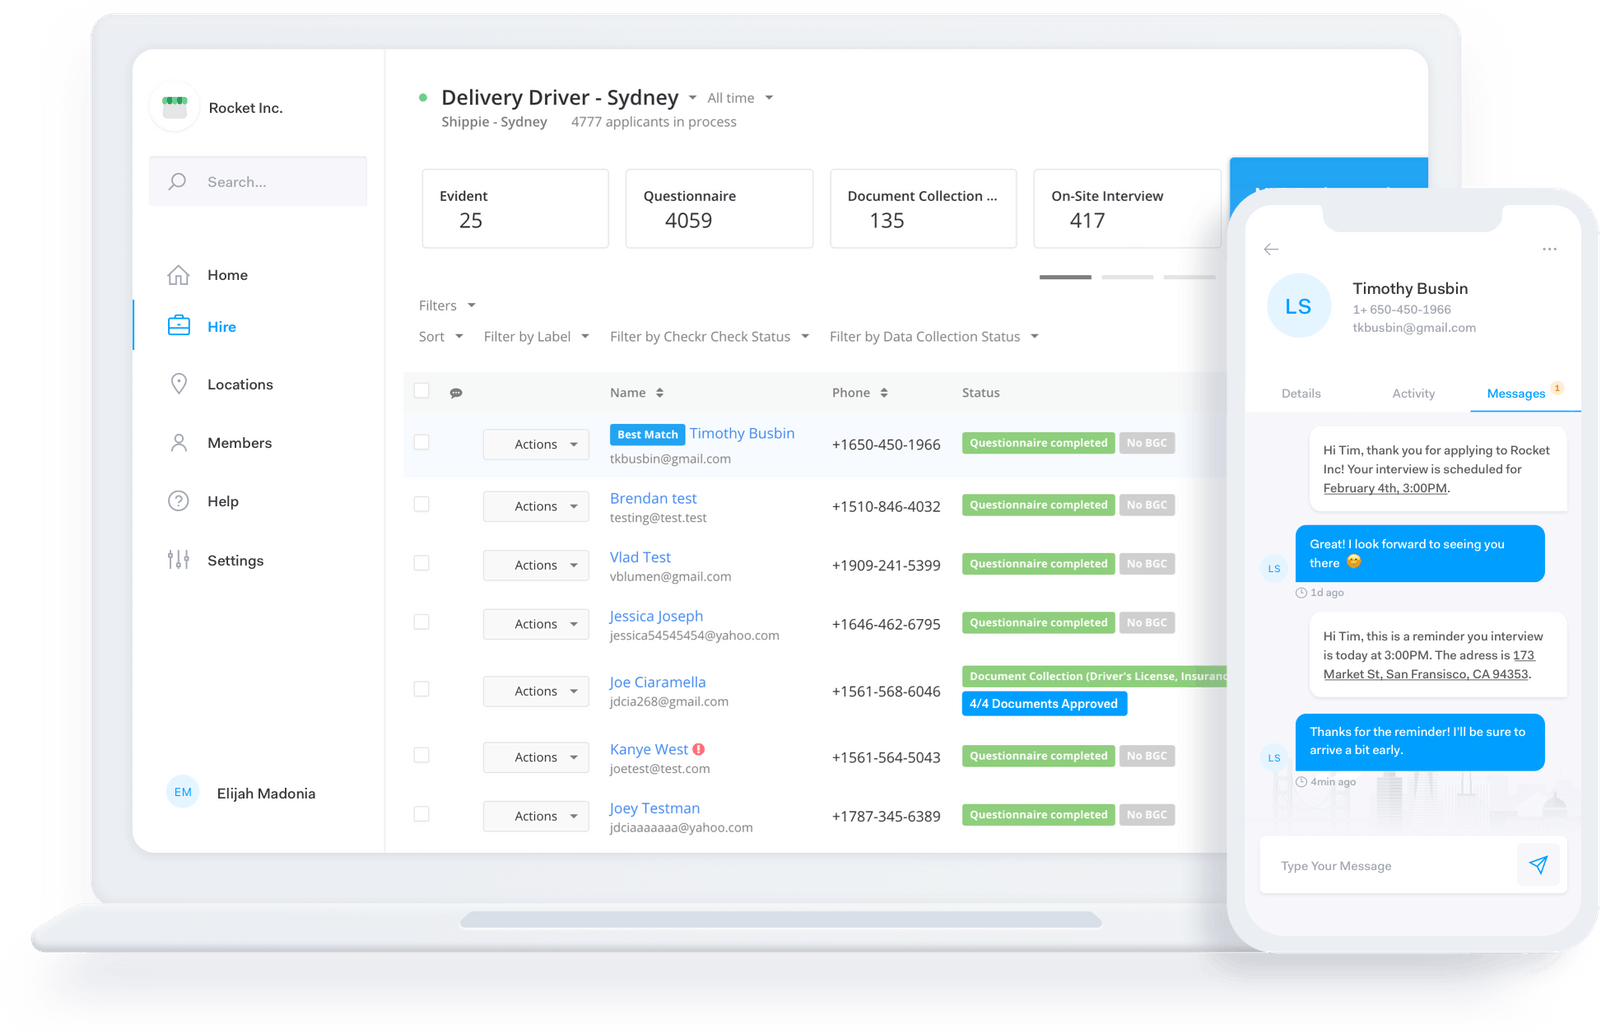Check the box for Joe Ciaramella's row
Screen dimensions: 1600x1034
click(422, 689)
